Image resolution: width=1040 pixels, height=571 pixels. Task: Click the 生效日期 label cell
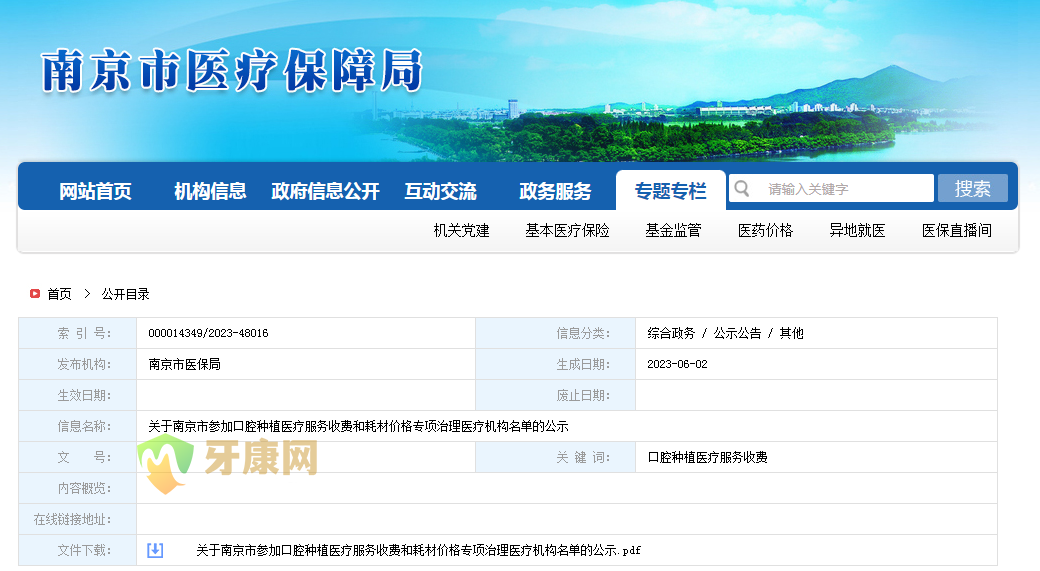(78, 395)
